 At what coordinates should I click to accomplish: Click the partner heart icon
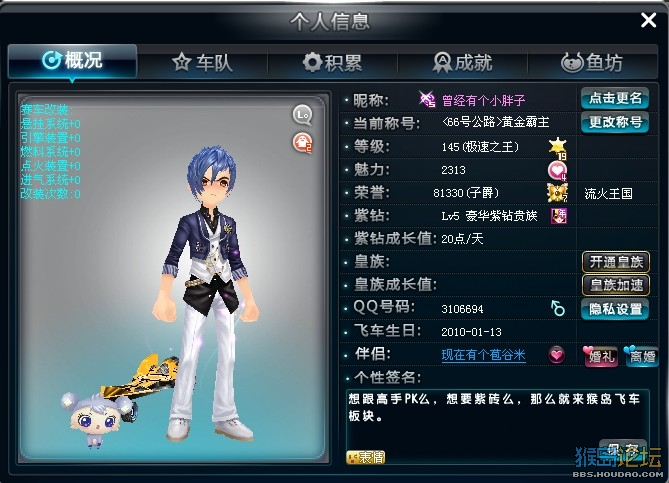(x=556, y=355)
